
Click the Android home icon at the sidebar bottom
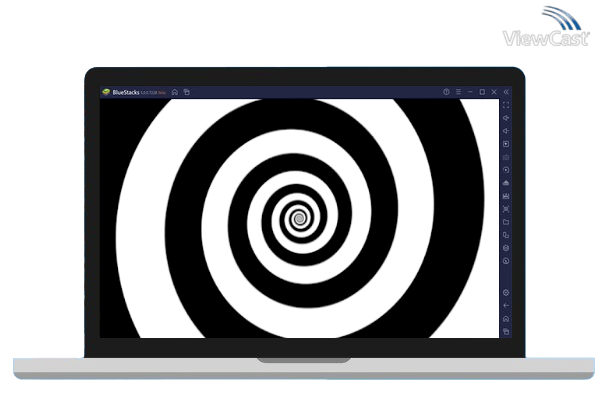[x=506, y=319]
